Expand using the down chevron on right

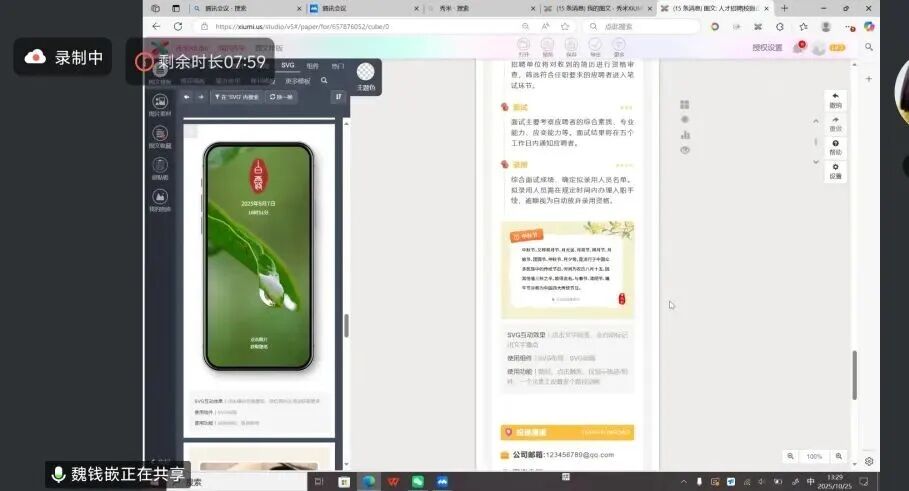(x=816, y=162)
